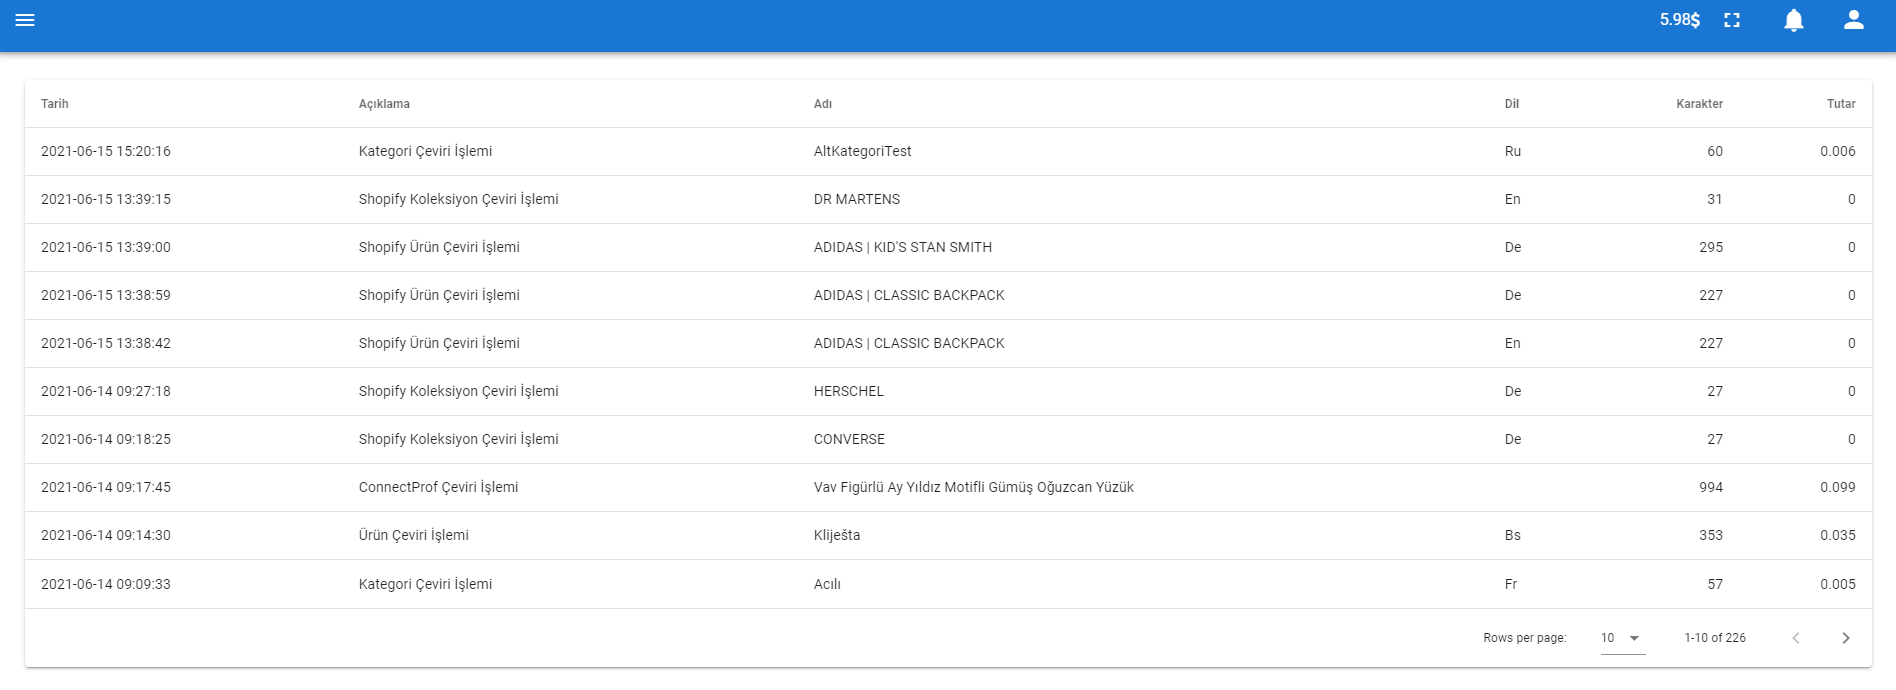Click the amount 0.035
Viewport: 1896px width, 690px height.
point(1838,536)
